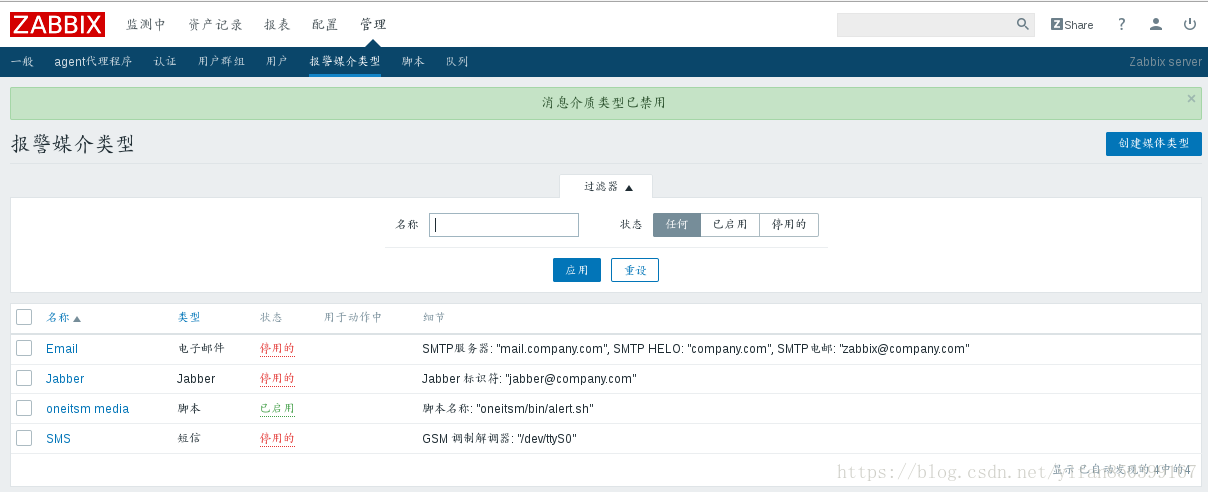This screenshot has height=492, width=1208.
Task: Enable Email via its 停用的 status
Action: (277, 349)
